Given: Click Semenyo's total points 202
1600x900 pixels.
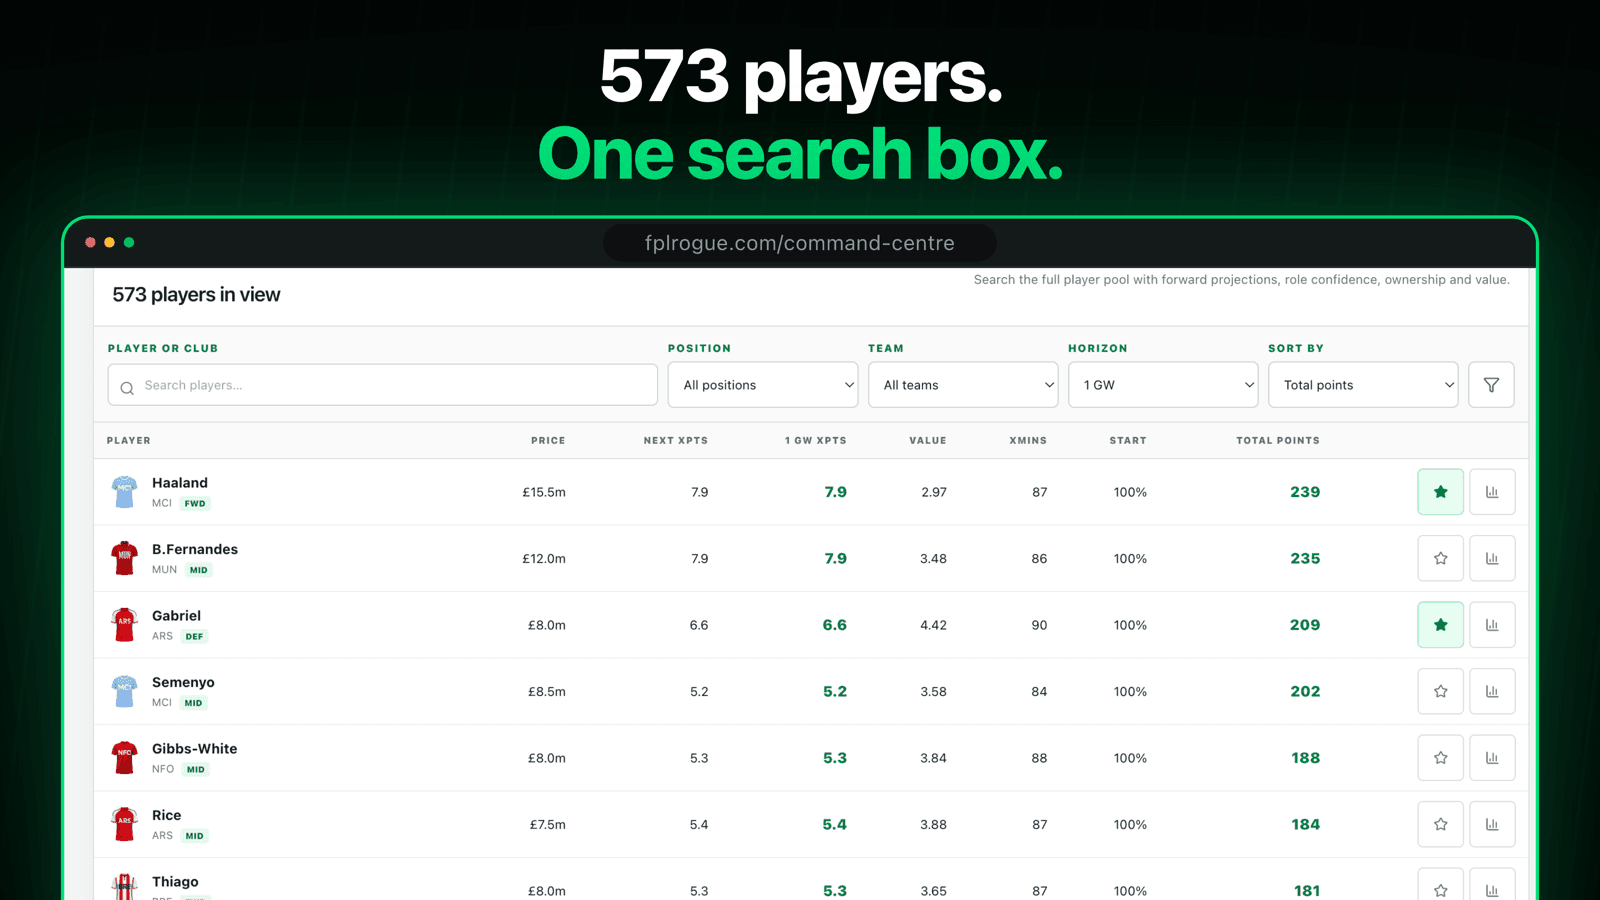Looking at the screenshot, I should tap(1305, 692).
